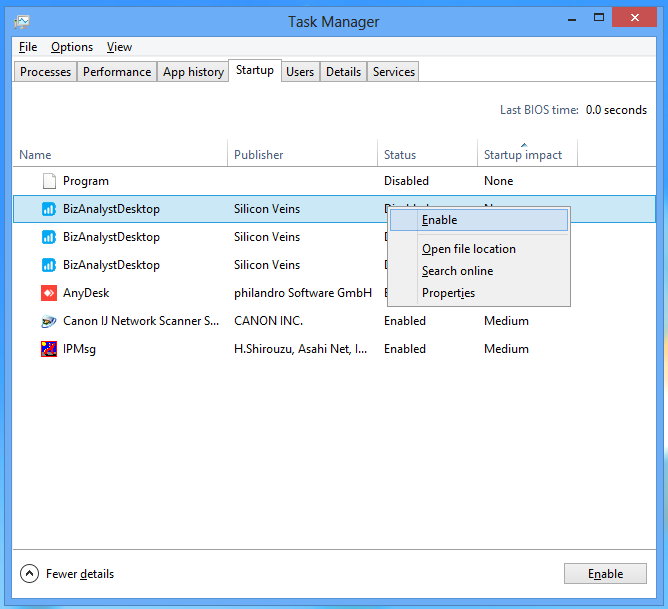Select the Startup tab
The image size is (668, 609).
coord(255,70)
